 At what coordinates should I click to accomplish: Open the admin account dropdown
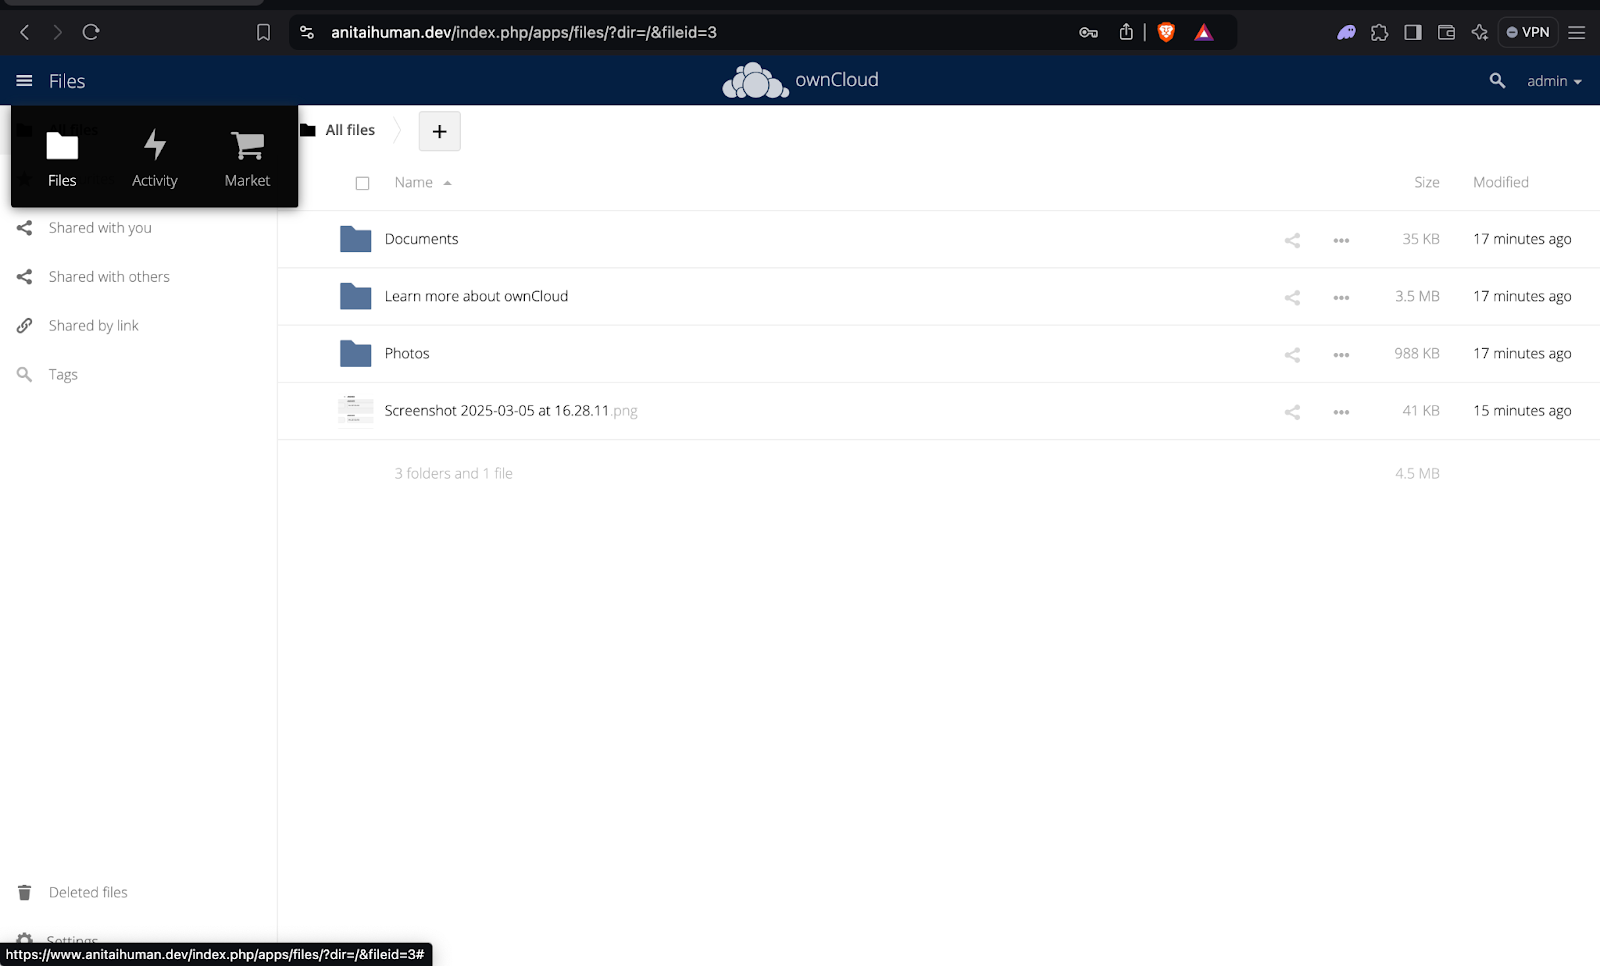click(1553, 81)
